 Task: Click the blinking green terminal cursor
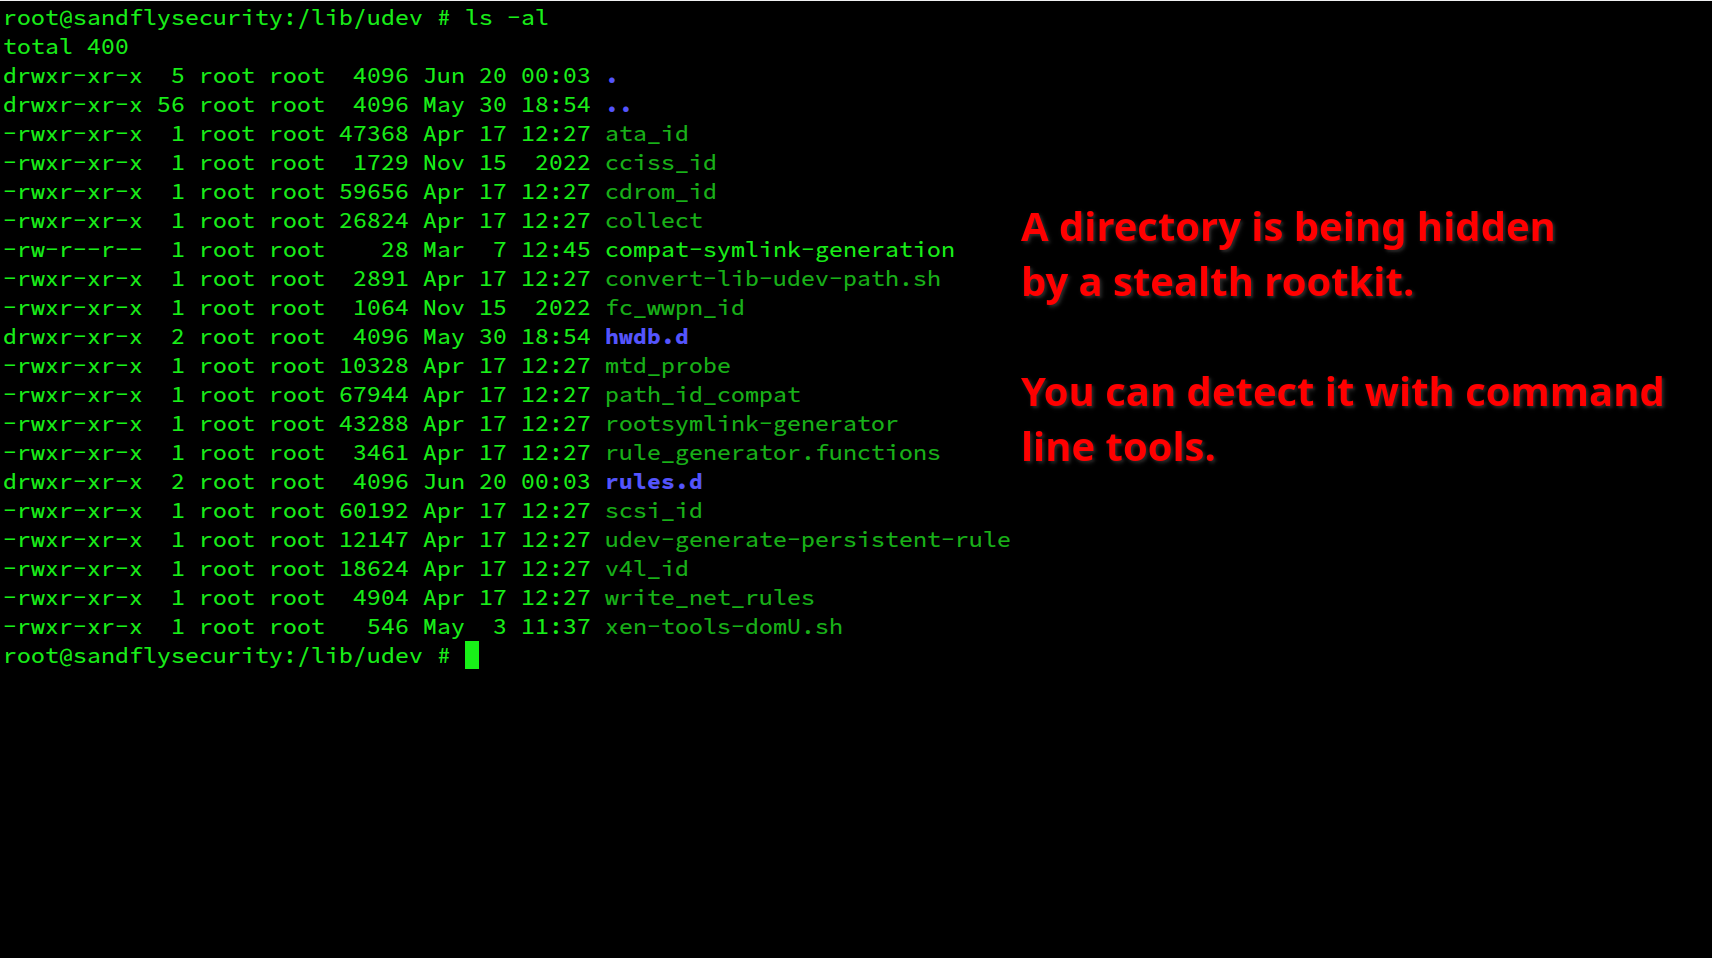pos(471,655)
